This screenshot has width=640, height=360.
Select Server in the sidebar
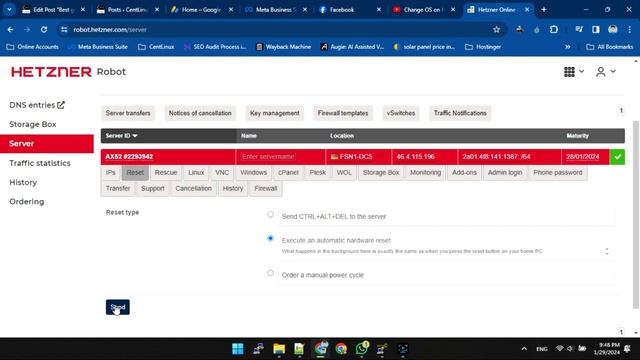47,144
